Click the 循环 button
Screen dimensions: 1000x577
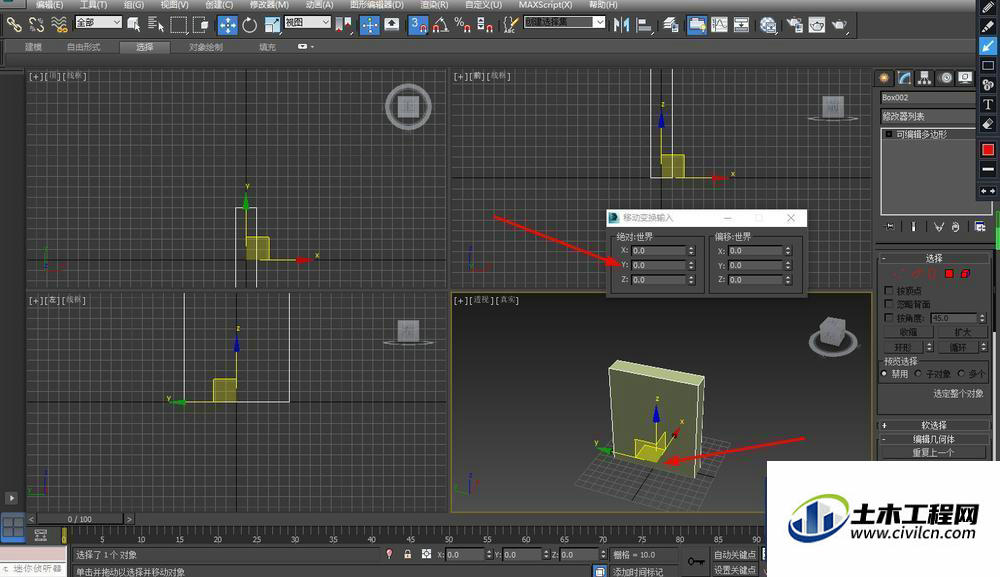[958, 347]
